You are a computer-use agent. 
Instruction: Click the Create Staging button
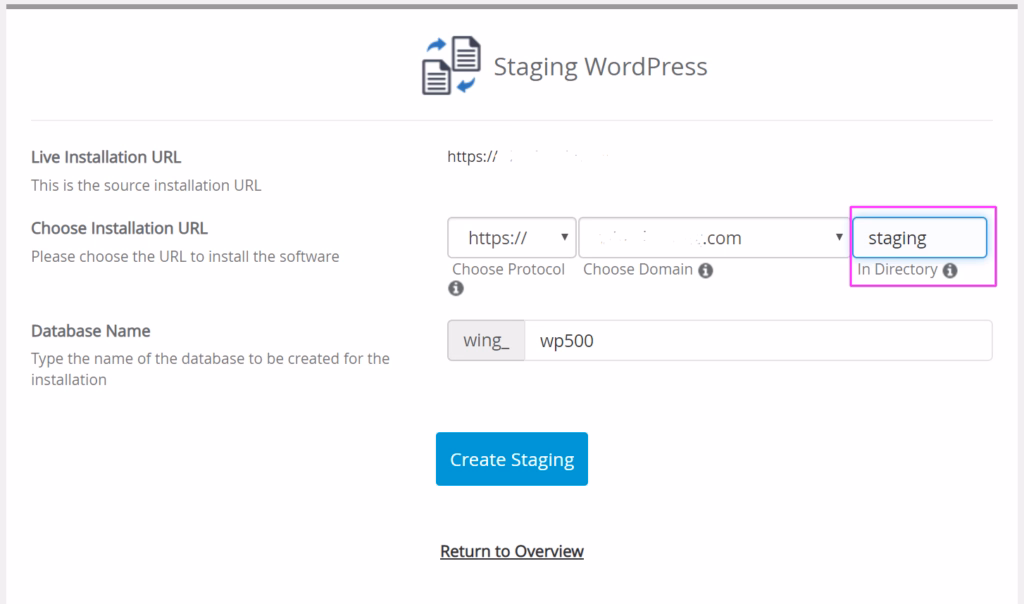[512, 459]
